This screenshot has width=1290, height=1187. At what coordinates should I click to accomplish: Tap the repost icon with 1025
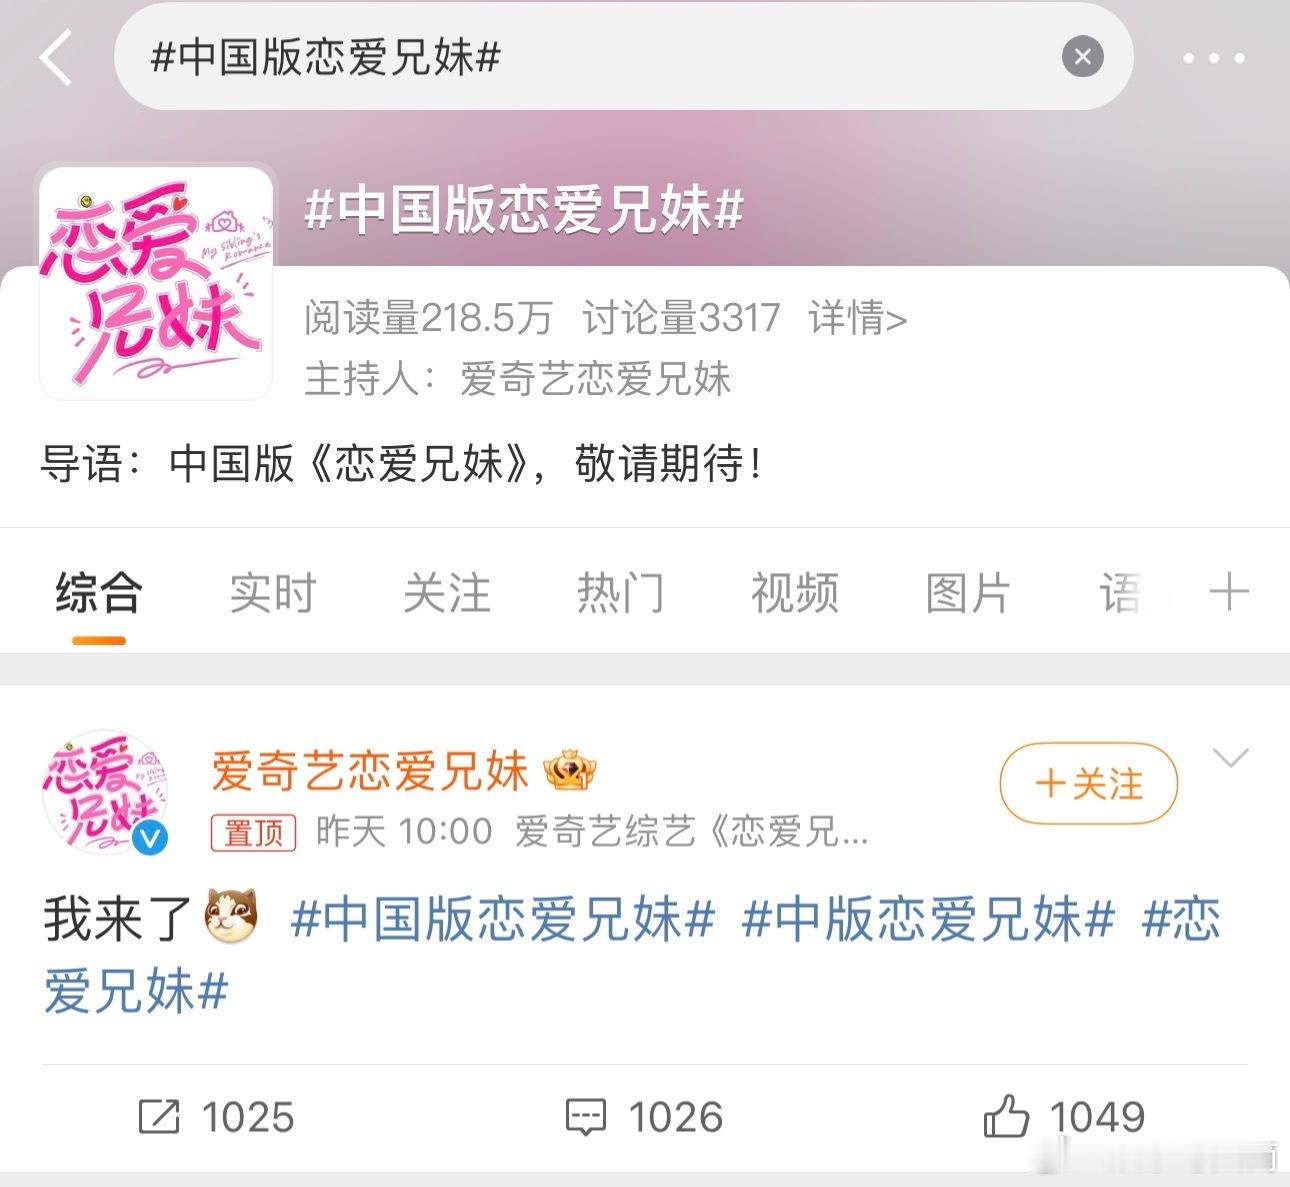pos(159,1117)
